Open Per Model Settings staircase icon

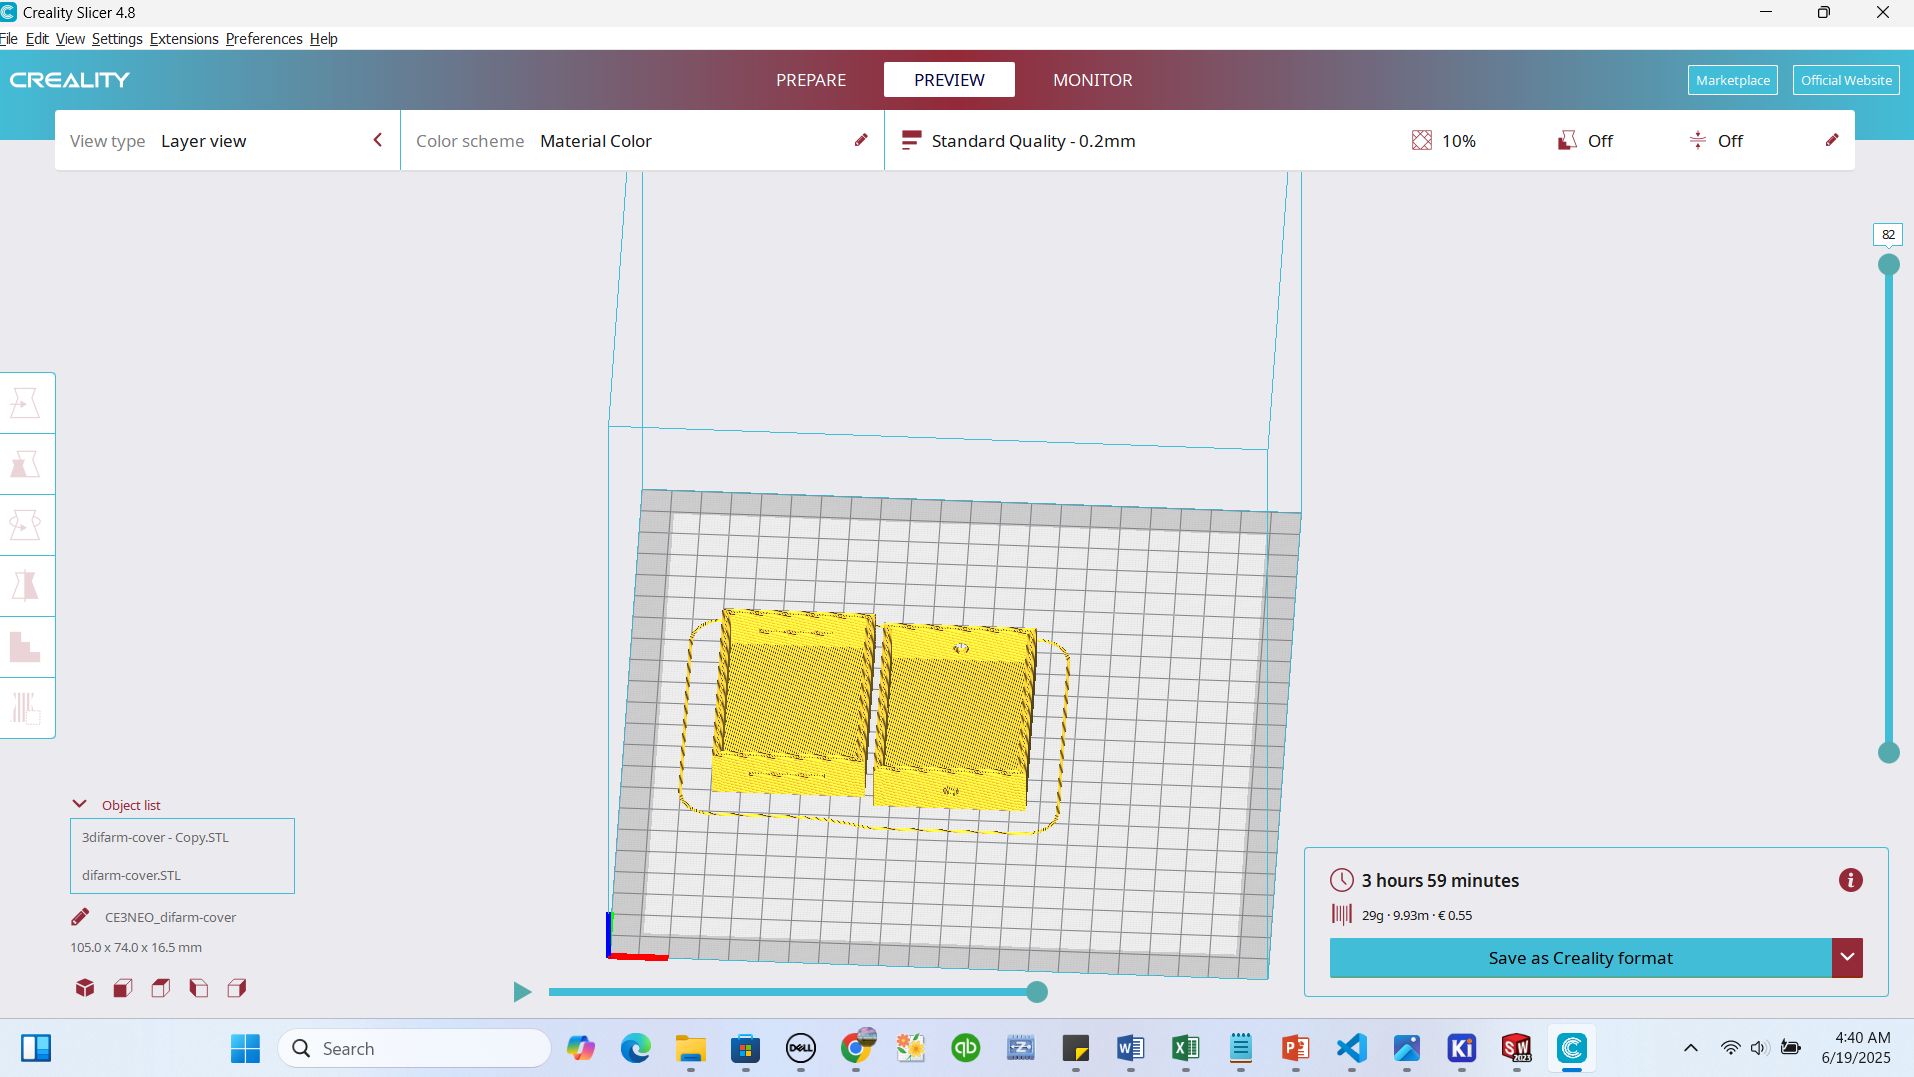[25, 647]
